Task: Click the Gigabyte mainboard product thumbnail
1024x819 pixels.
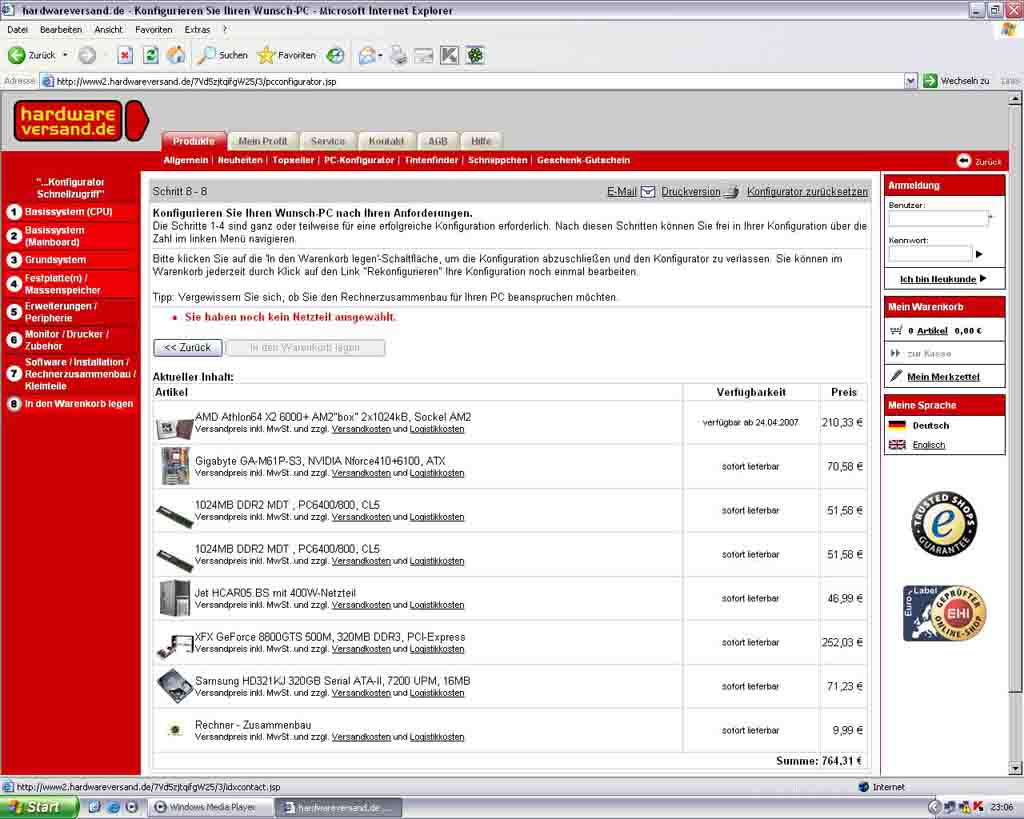Action: tap(175, 466)
